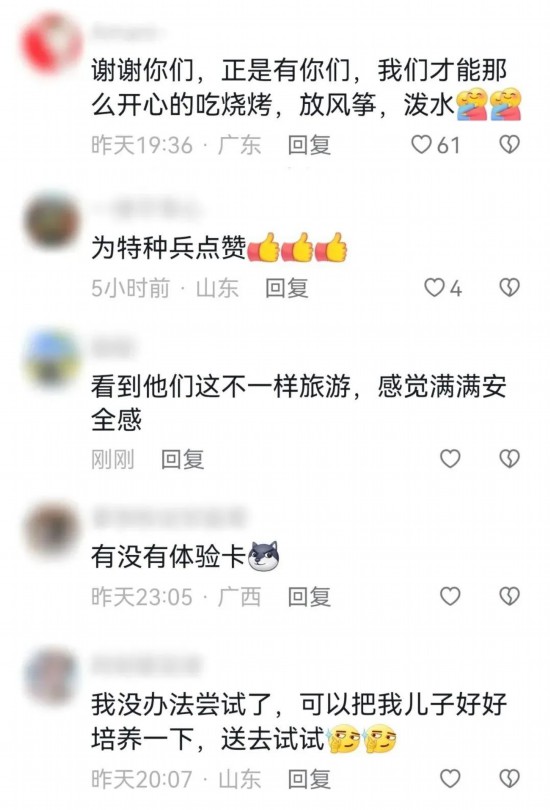Like the comment with 61 likes
The height and width of the screenshot is (810, 550).
pos(421,145)
